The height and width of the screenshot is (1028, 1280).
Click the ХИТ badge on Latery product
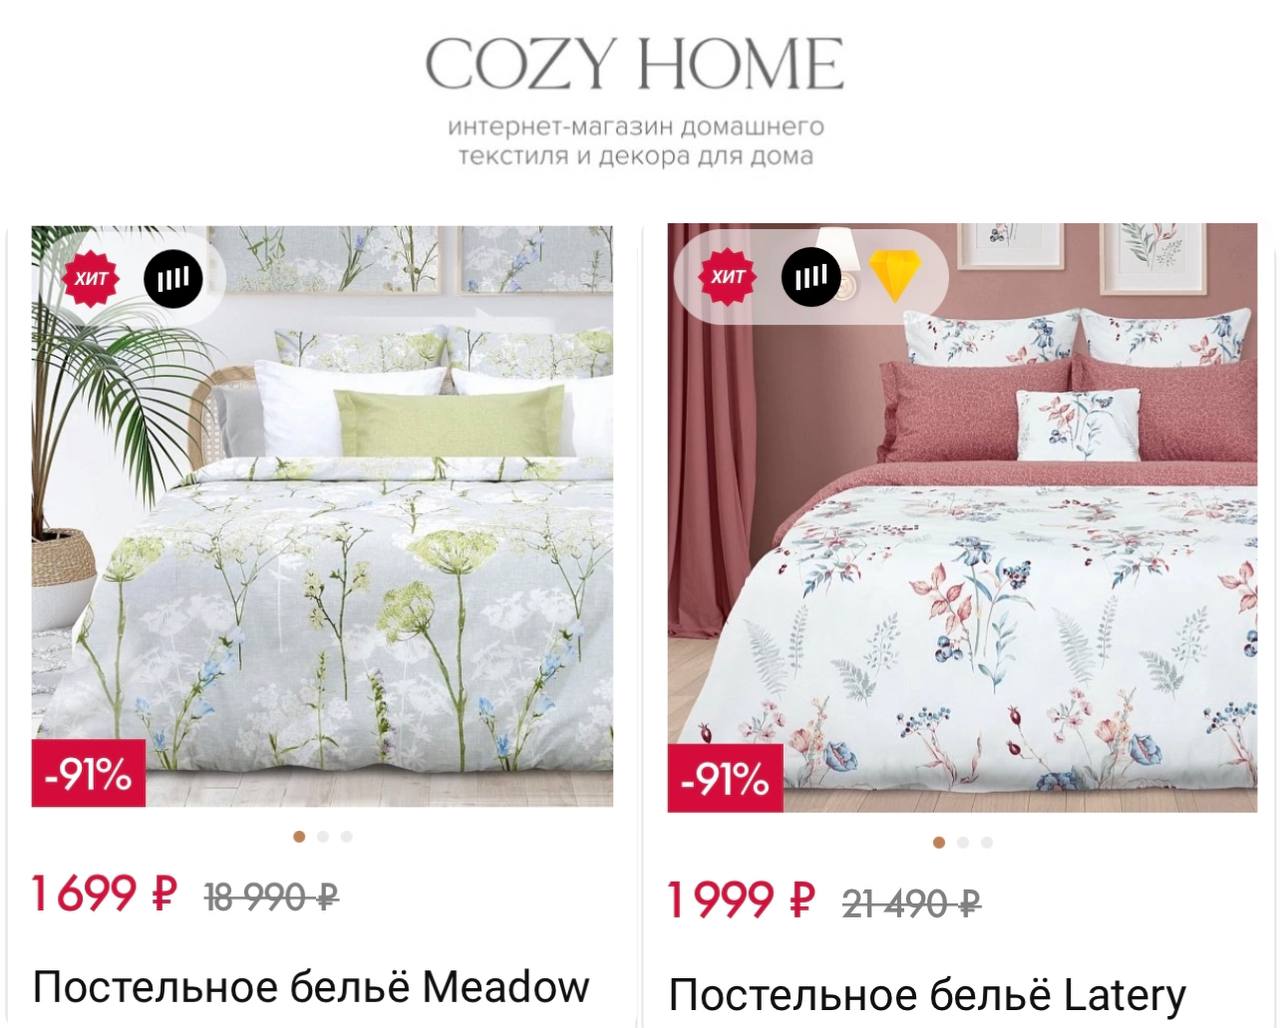coord(728,275)
